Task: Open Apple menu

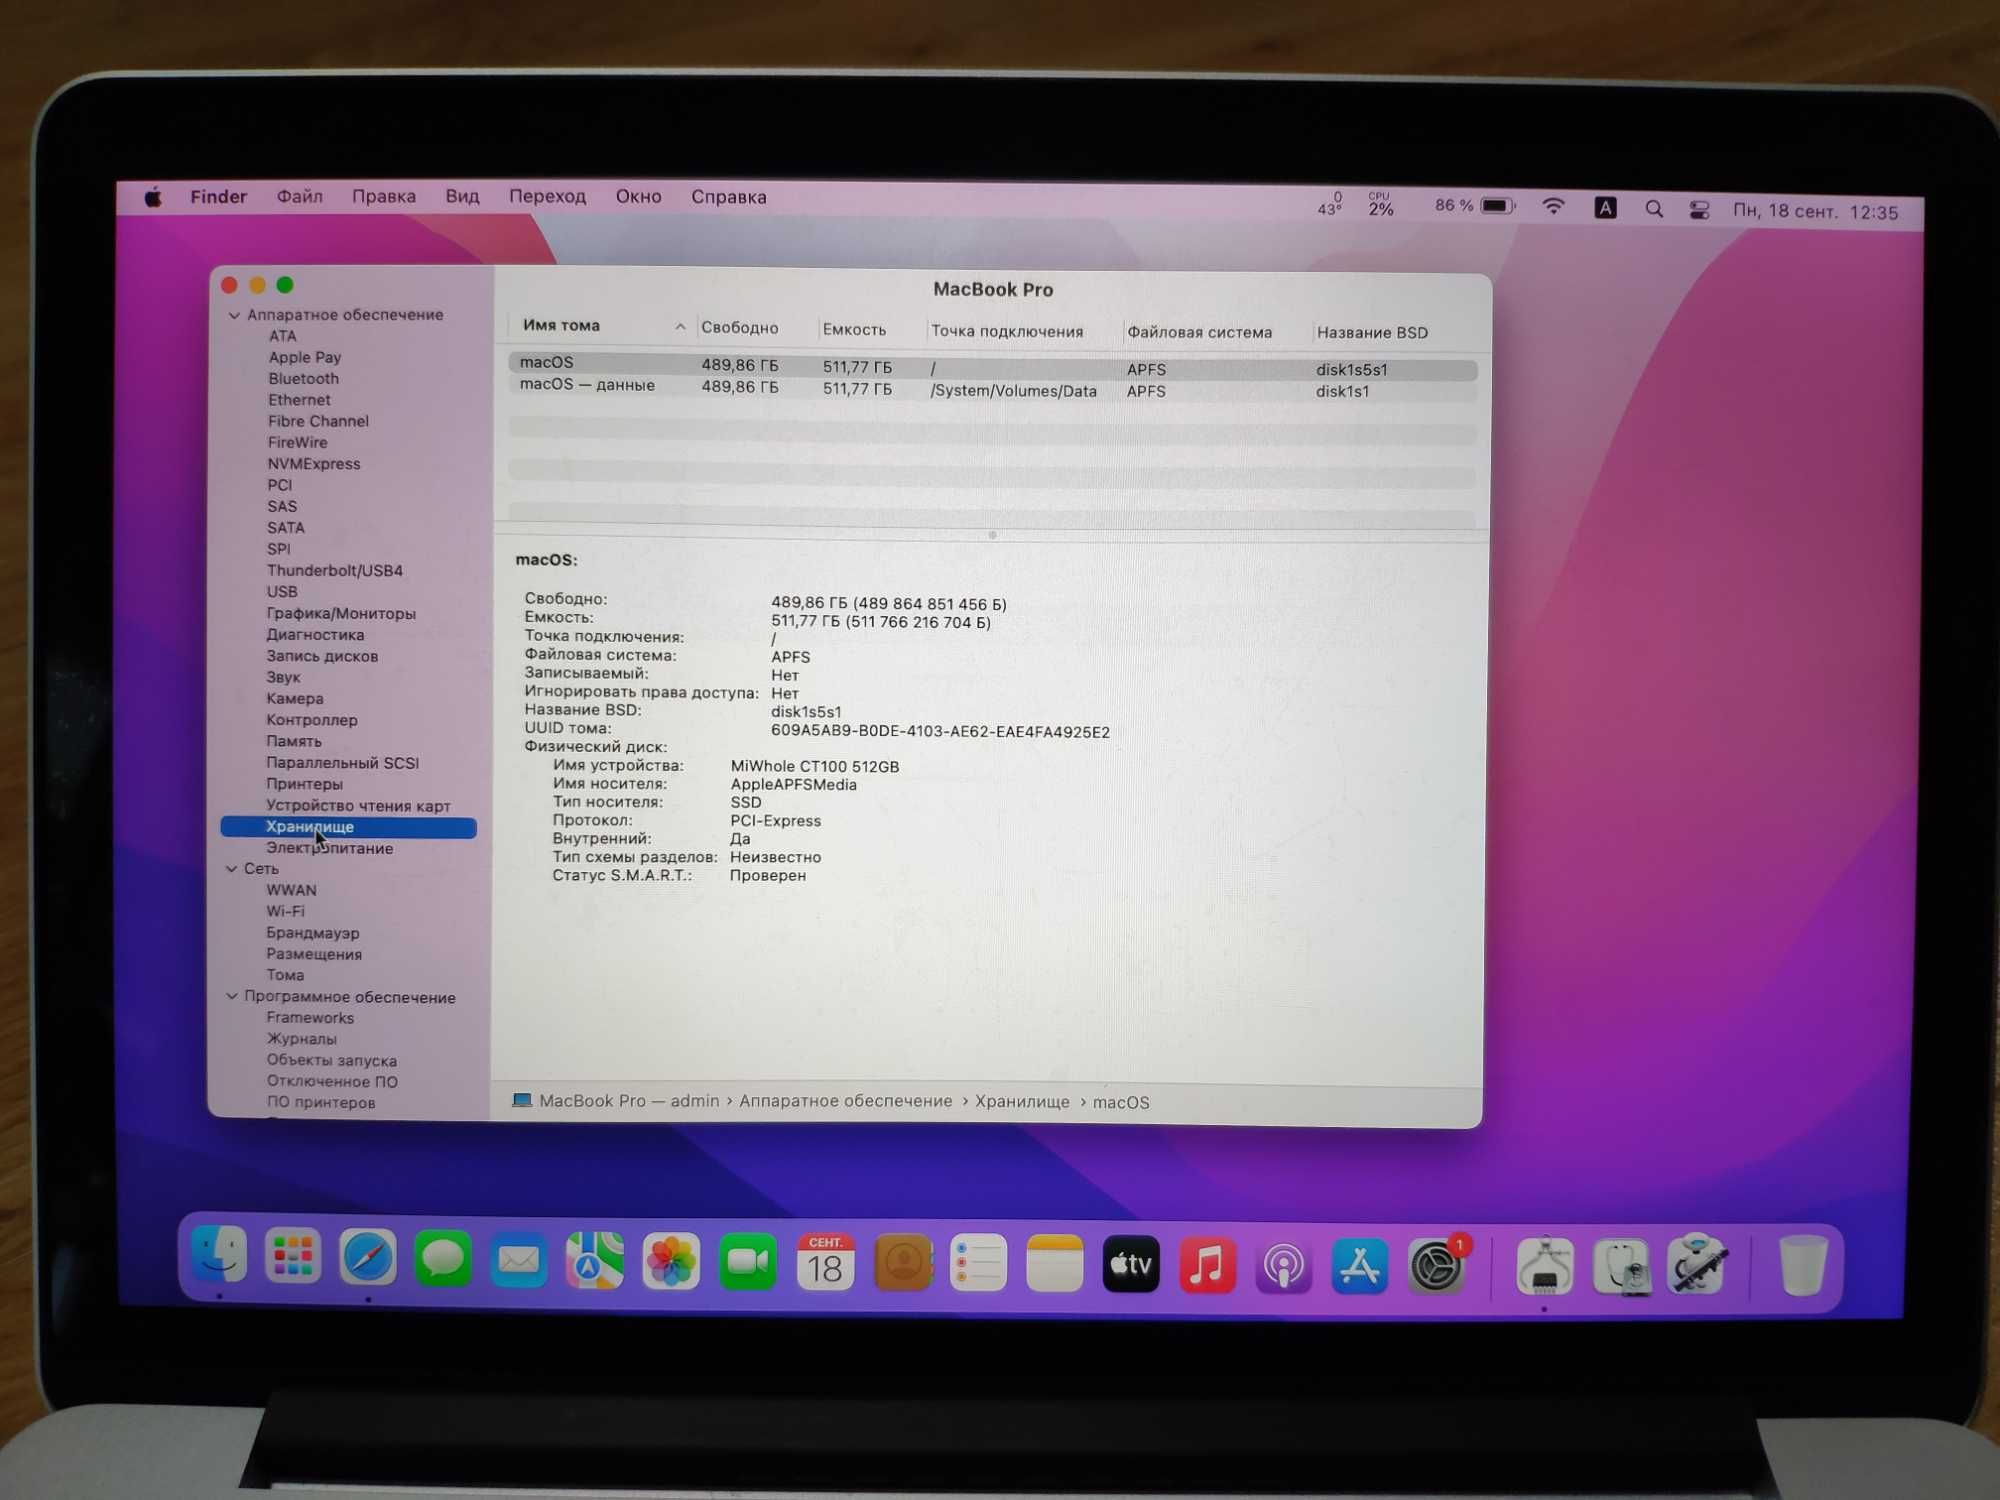Action: (153, 197)
